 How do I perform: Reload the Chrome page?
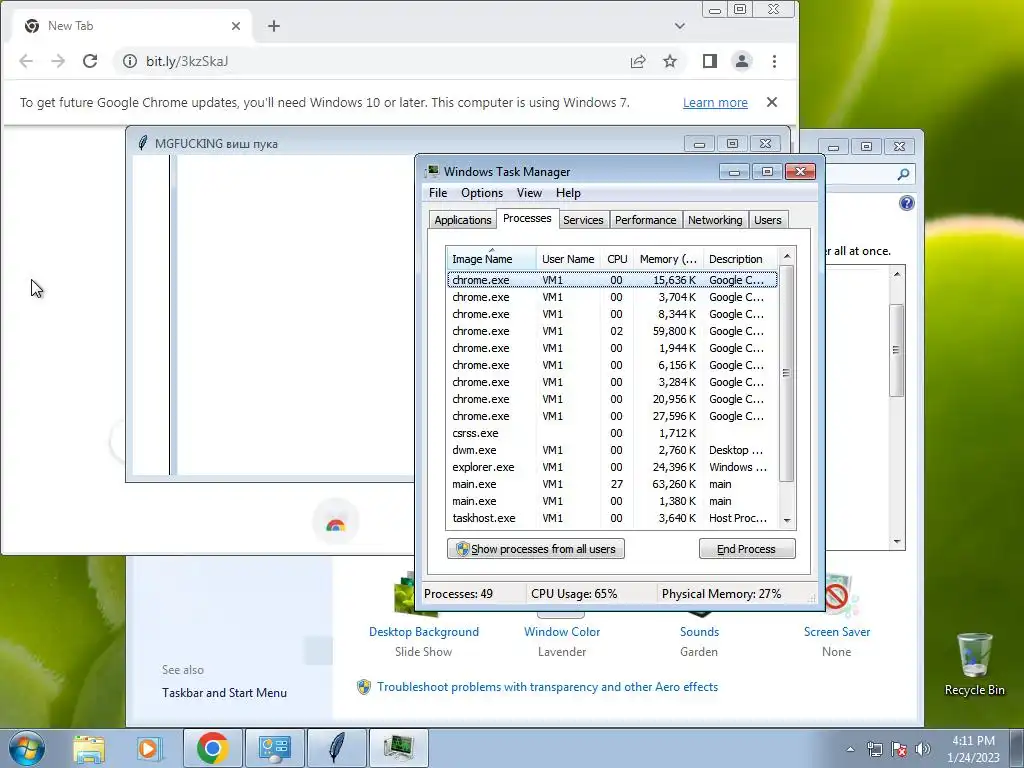tap(90, 61)
